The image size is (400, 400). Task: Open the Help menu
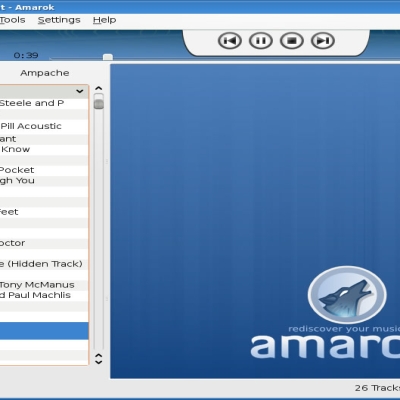click(104, 20)
